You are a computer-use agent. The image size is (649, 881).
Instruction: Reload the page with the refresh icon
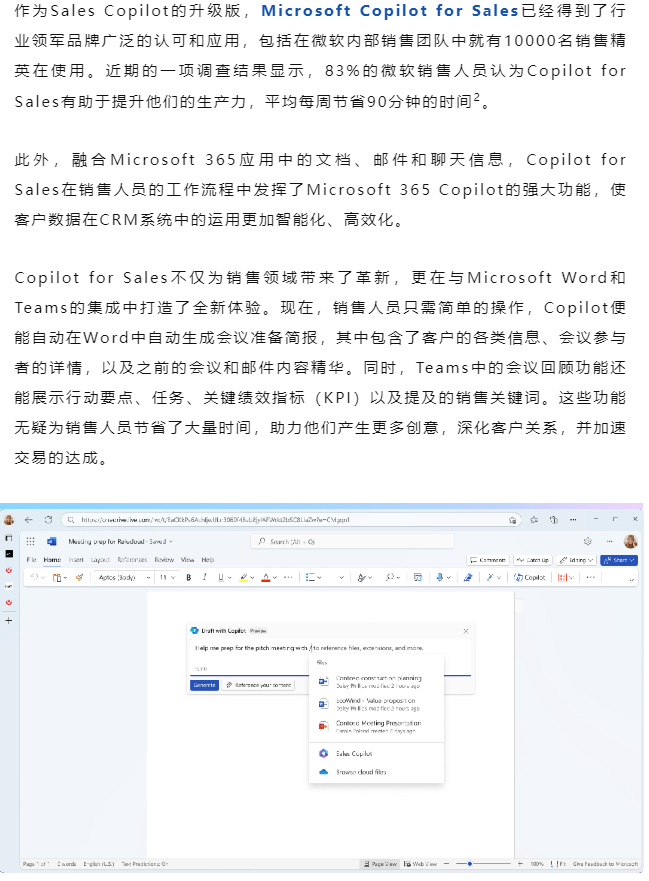coord(48,520)
